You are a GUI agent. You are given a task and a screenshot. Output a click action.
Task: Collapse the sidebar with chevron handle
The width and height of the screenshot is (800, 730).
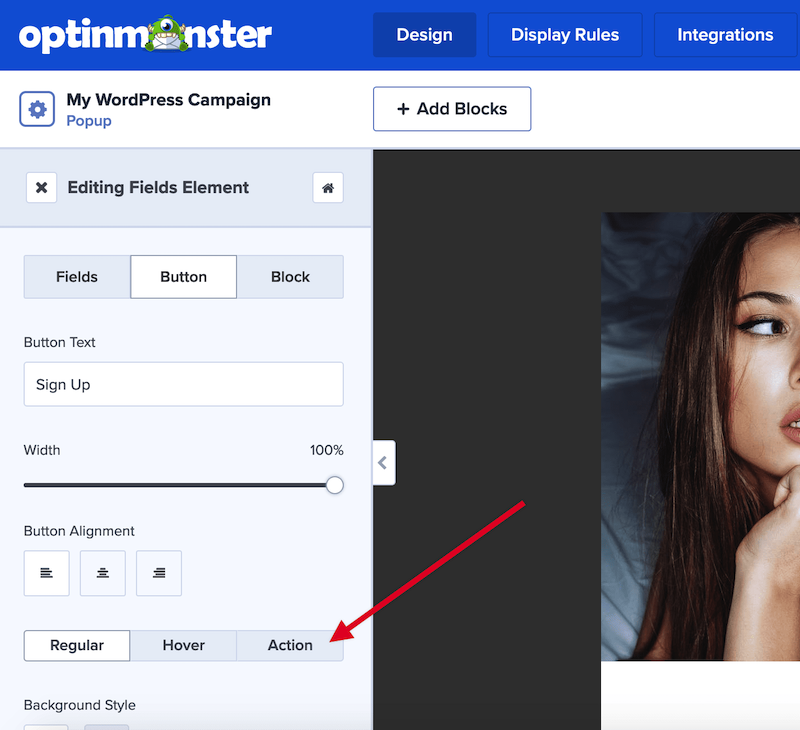pos(384,463)
